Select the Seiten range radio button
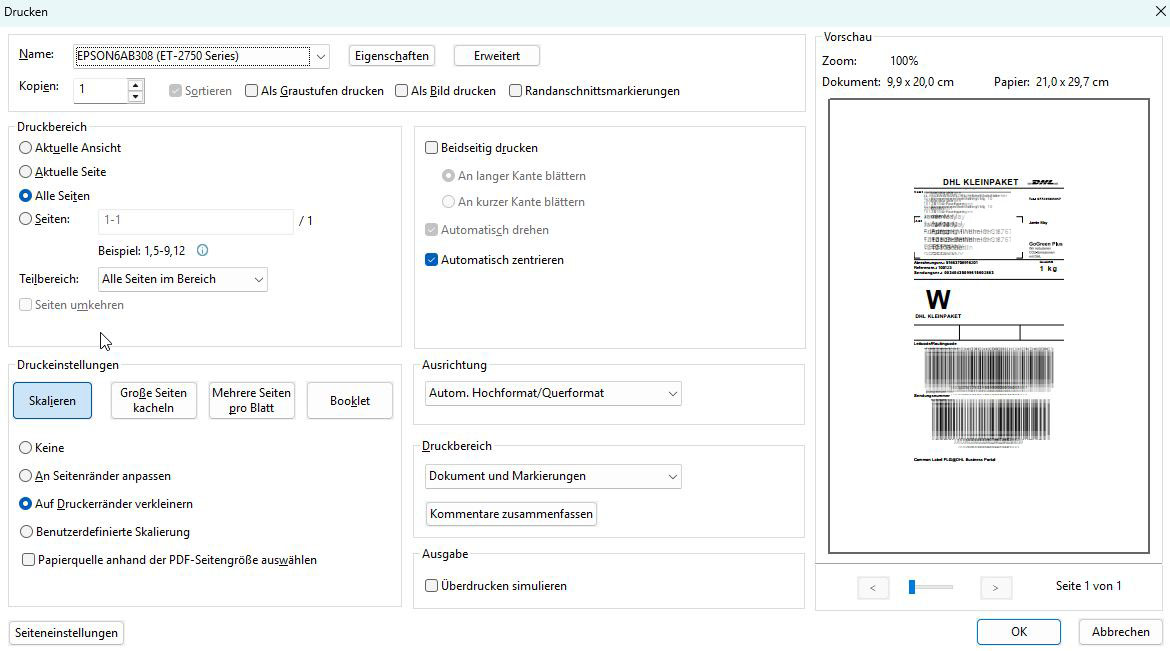This screenshot has width=1170, height=651. (25, 219)
